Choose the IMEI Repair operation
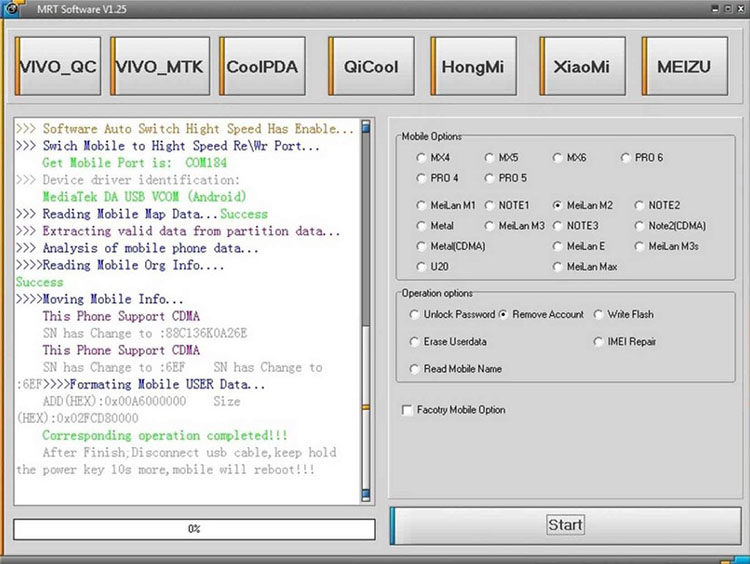The width and height of the screenshot is (750, 564). click(625, 342)
